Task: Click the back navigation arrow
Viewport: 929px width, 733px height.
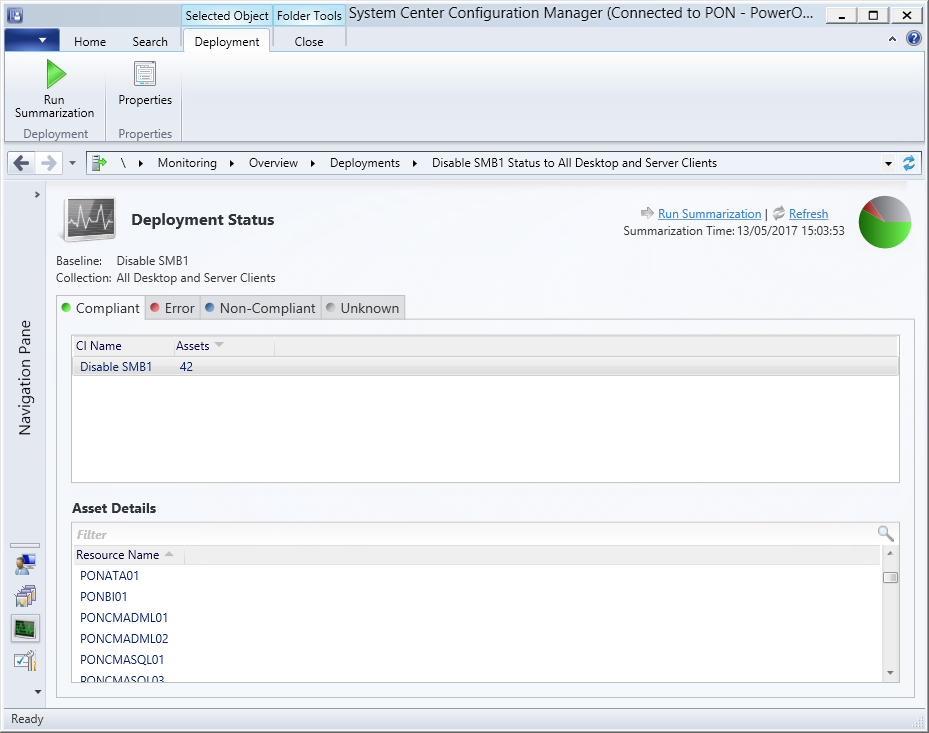Action: [x=20, y=162]
